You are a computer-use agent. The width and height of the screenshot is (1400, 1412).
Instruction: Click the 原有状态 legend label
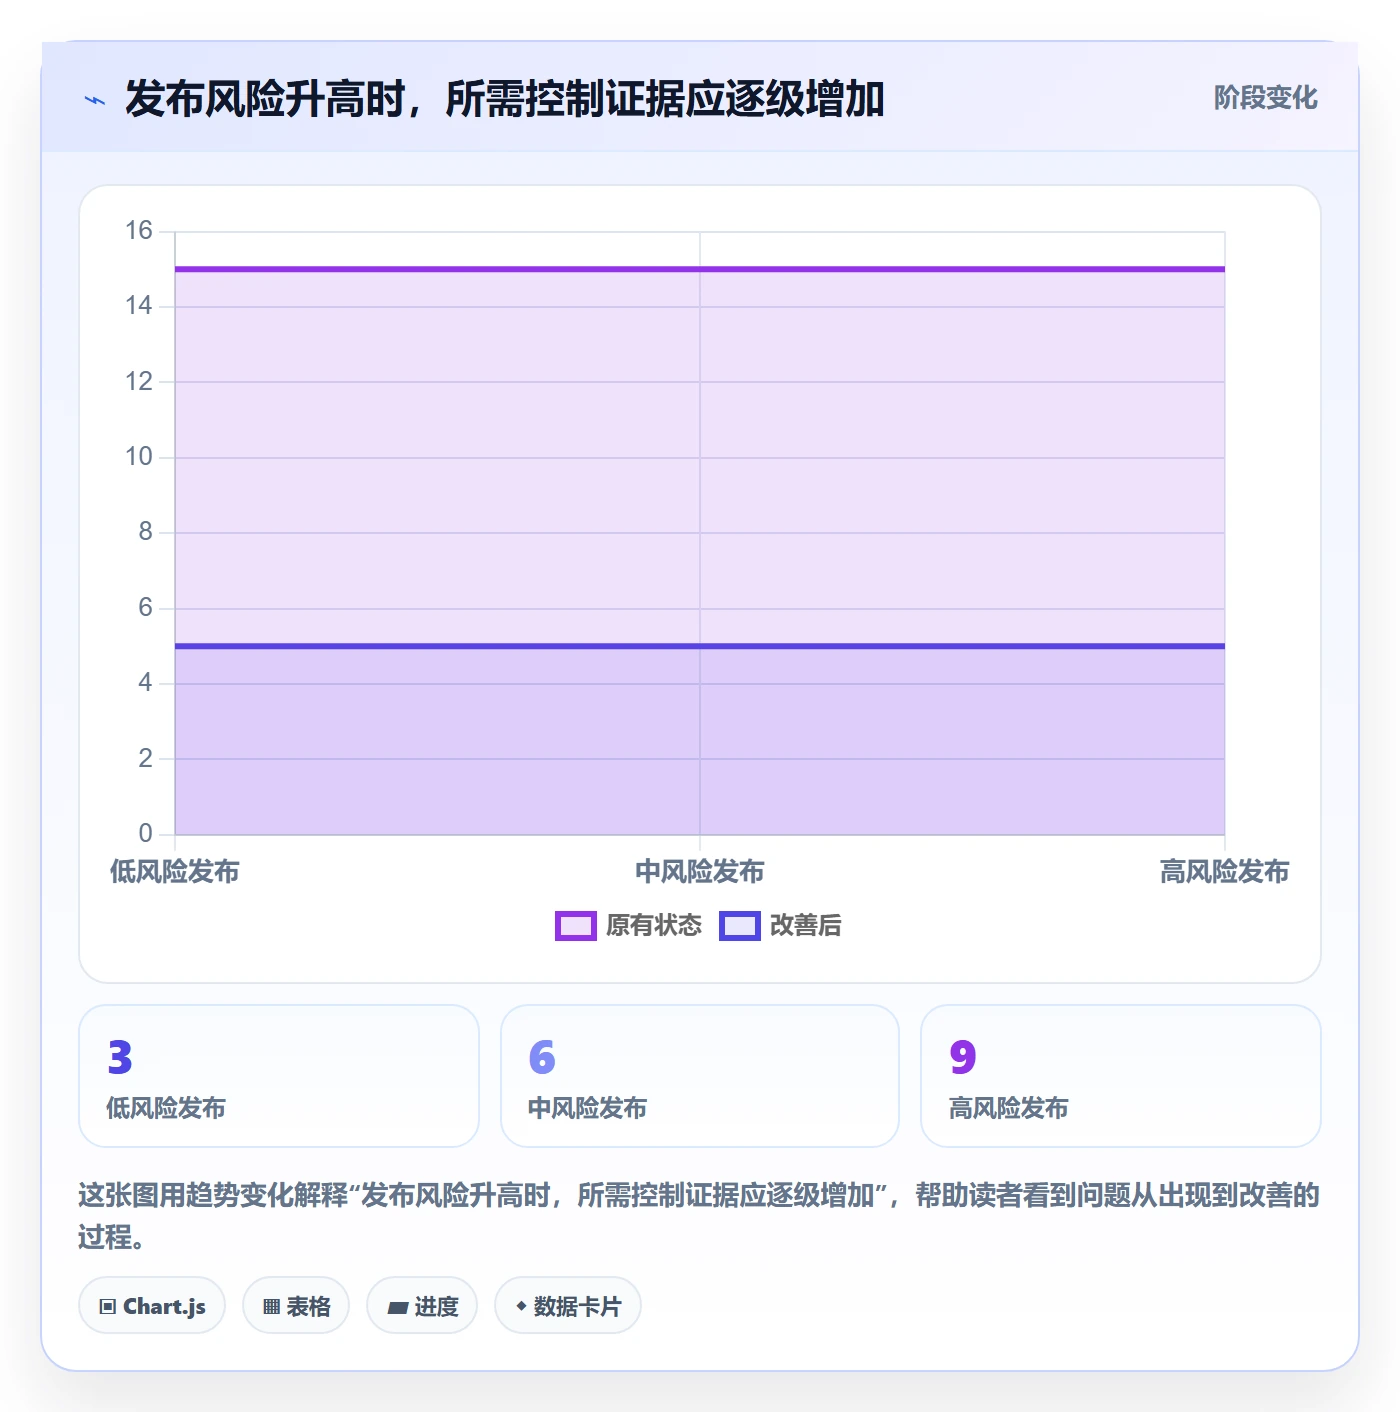(654, 926)
